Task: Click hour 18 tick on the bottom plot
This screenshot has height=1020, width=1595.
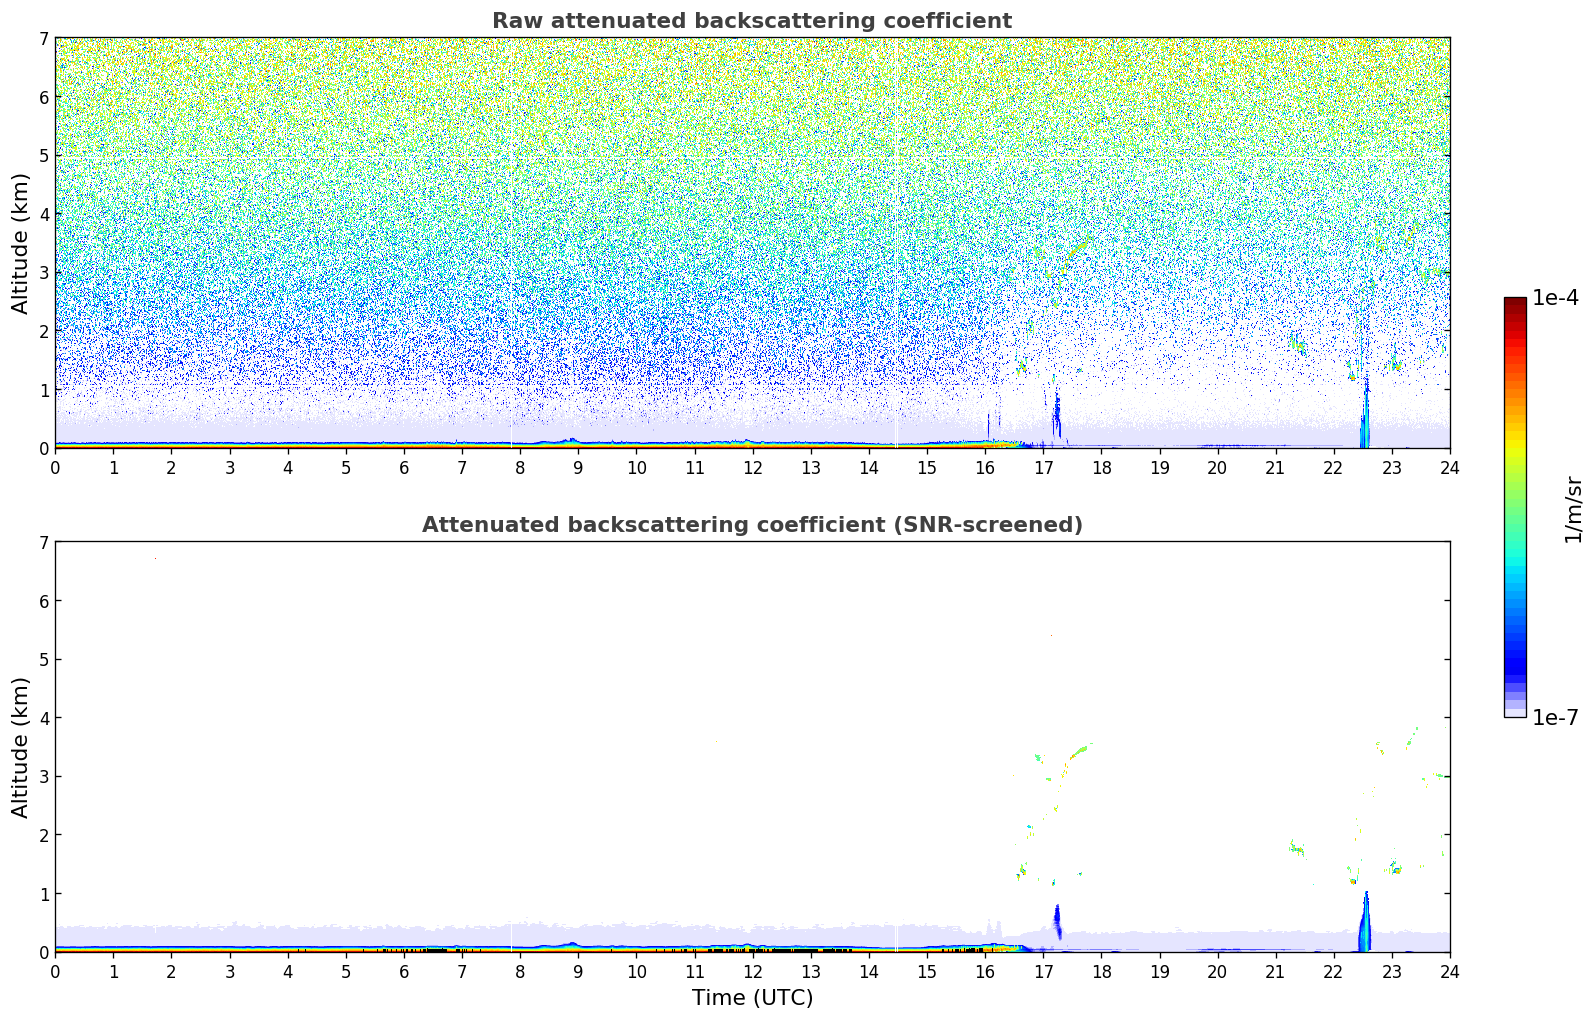Action: (1101, 971)
